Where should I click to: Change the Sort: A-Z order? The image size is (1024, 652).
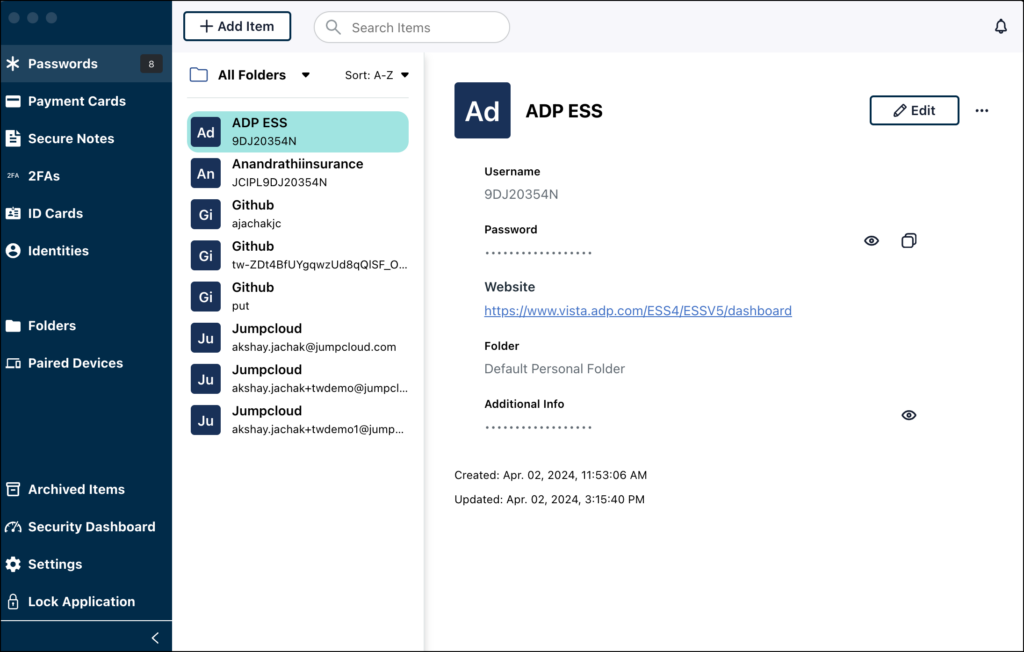[x=376, y=74]
